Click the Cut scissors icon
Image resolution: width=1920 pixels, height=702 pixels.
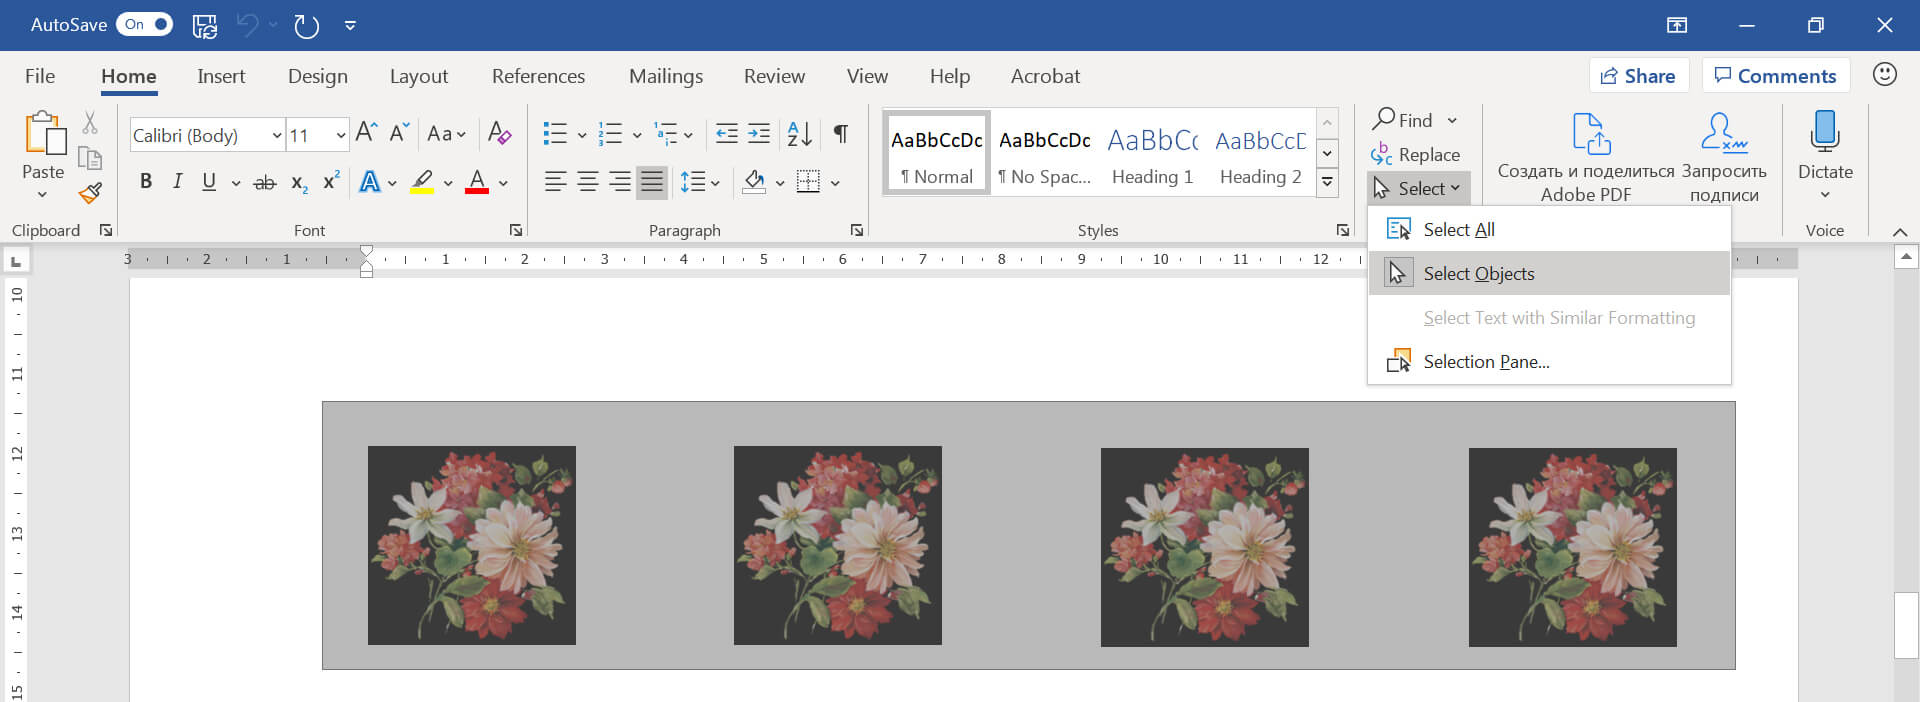tap(90, 123)
